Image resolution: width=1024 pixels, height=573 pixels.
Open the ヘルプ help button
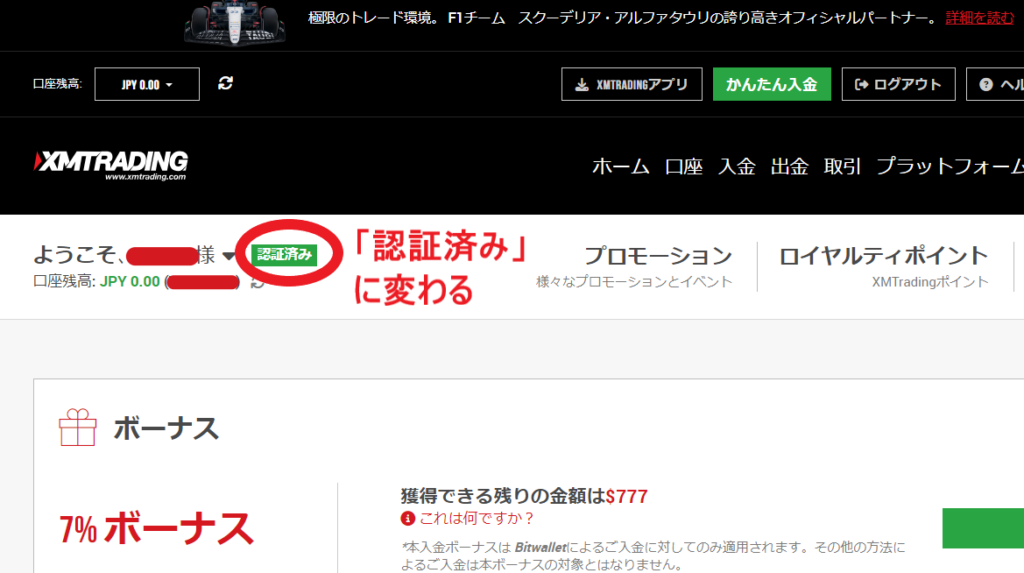click(x=998, y=85)
